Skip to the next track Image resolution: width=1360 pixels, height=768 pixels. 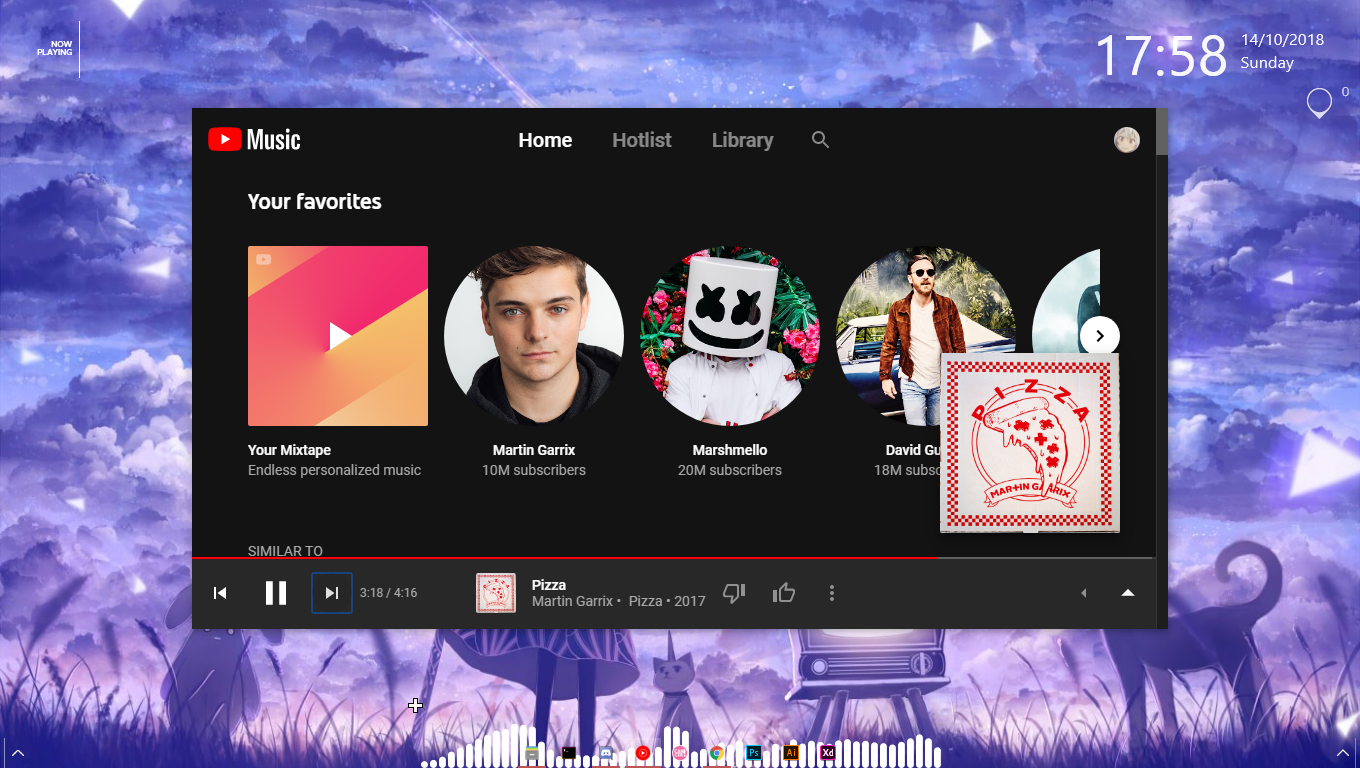[331, 592]
